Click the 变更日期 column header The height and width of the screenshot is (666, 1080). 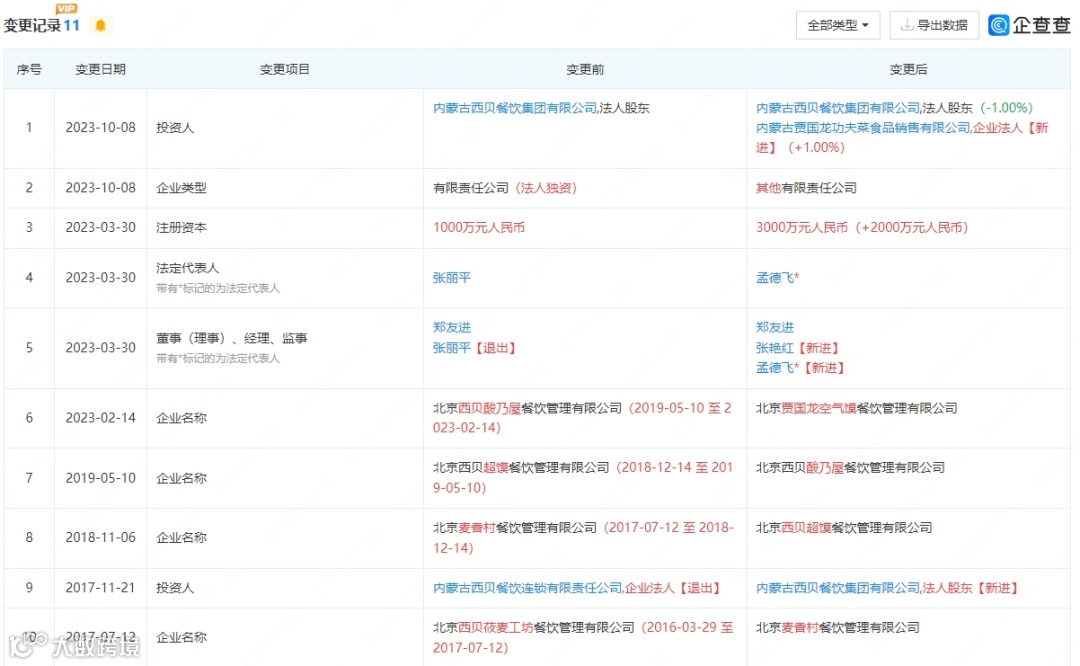(x=101, y=70)
